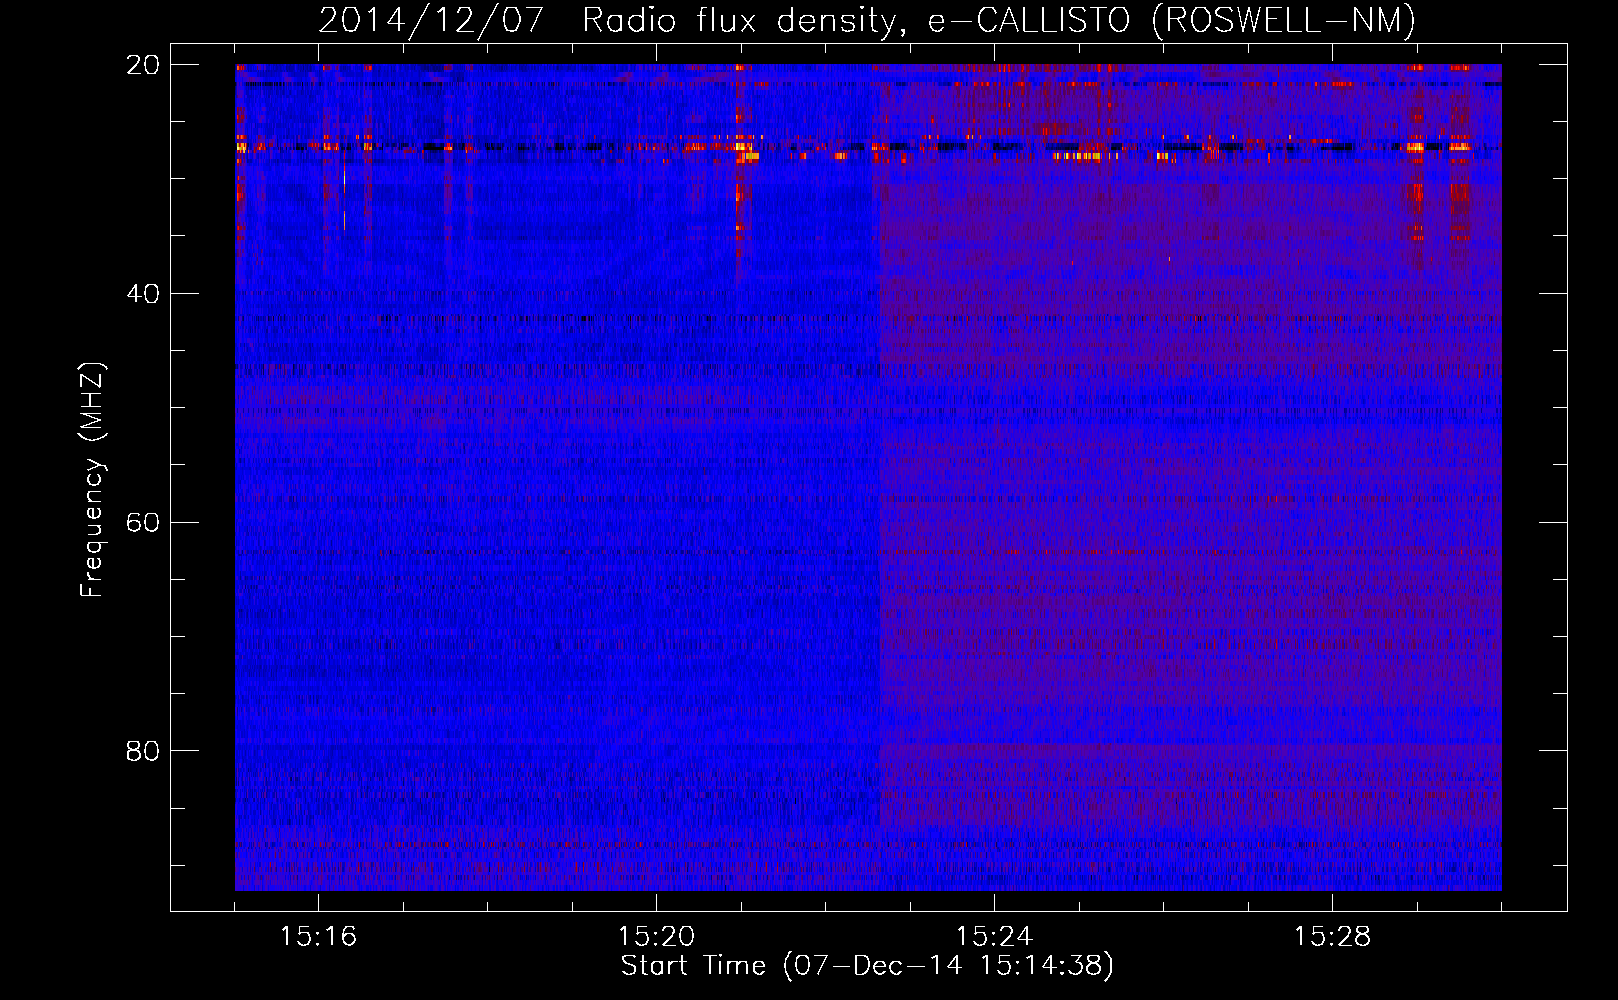Screen dimensions: 1618x1000
Task: Click the 15:28 time tick label
Action: (x=1332, y=937)
